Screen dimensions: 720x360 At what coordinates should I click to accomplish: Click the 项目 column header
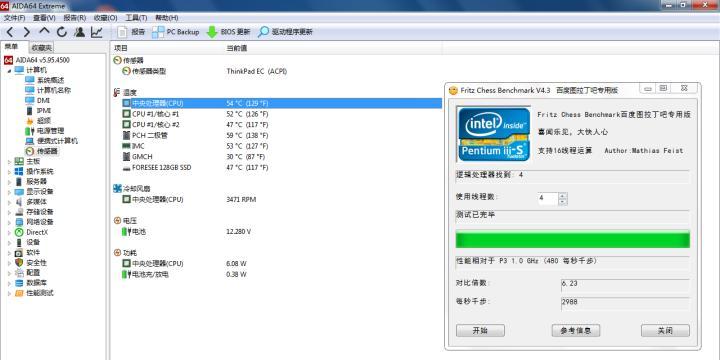168,48
